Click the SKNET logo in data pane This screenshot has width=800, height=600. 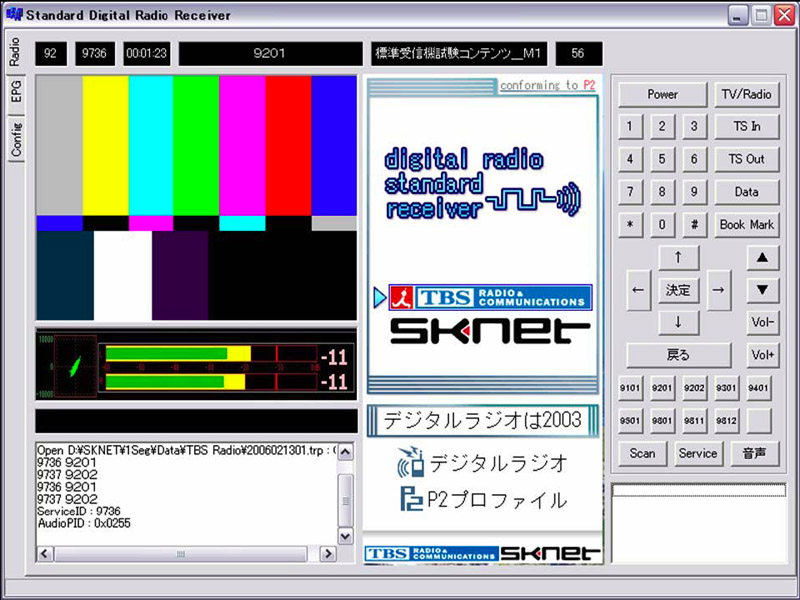tap(490, 331)
